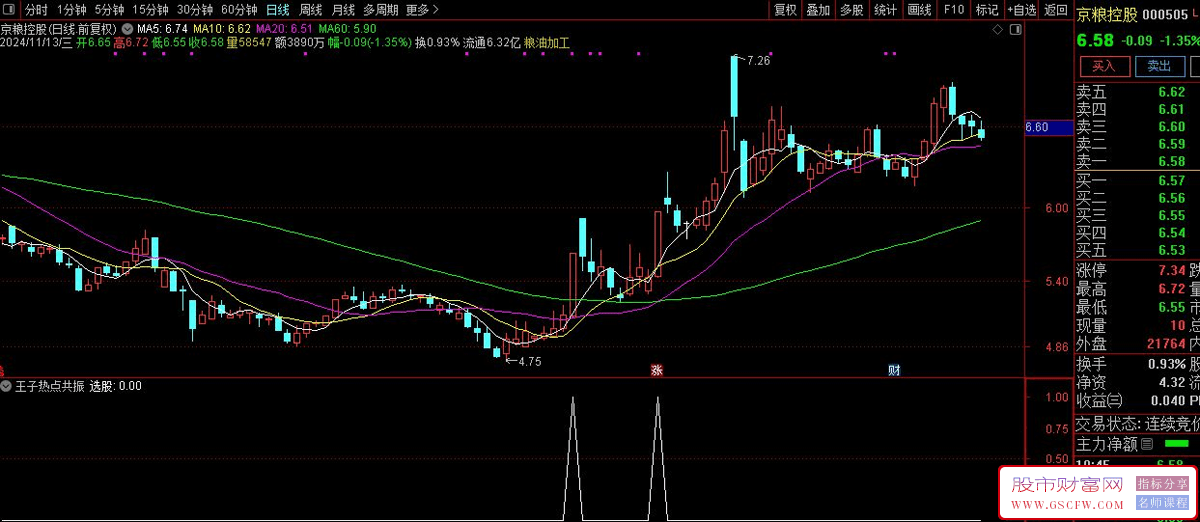The height and width of the screenshot is (522, 1200).
Task: Click the red 买入 buy button
Action: pos(1103,66)
